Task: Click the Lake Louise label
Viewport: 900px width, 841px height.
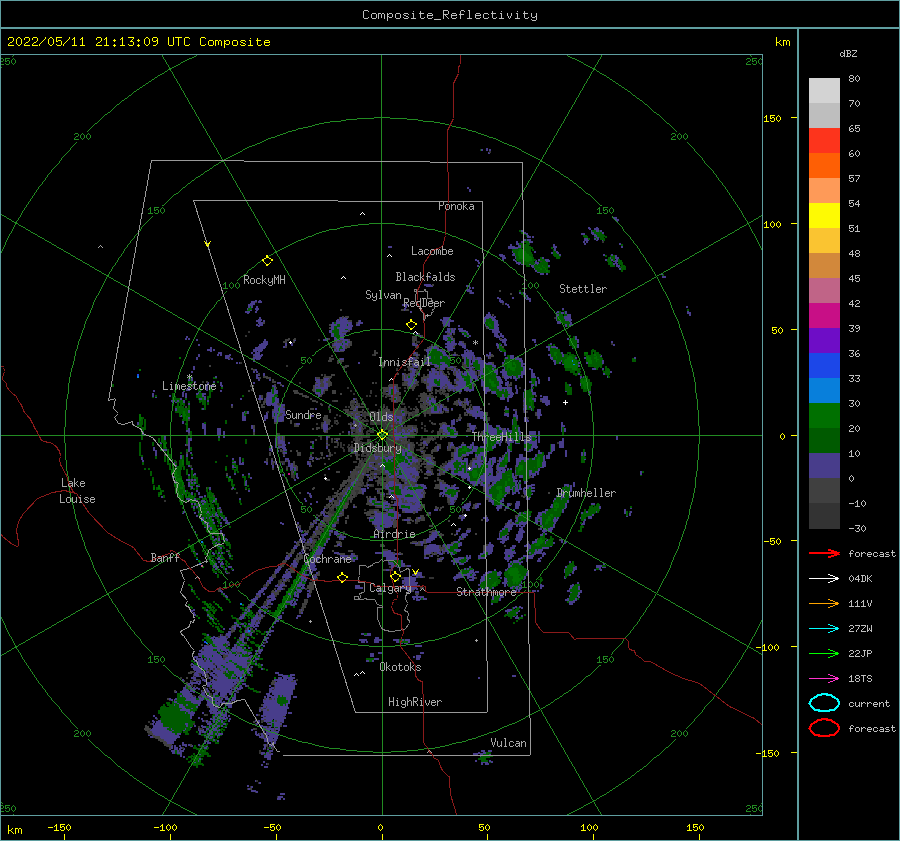Action: pyautogui.click(x=77, y=491)
